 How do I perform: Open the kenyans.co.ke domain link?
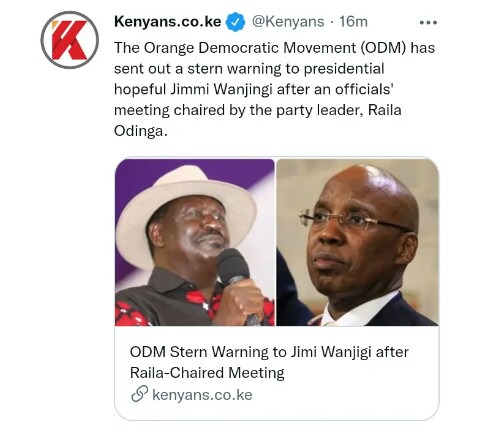pyautogui.click(x=202, y=395)
